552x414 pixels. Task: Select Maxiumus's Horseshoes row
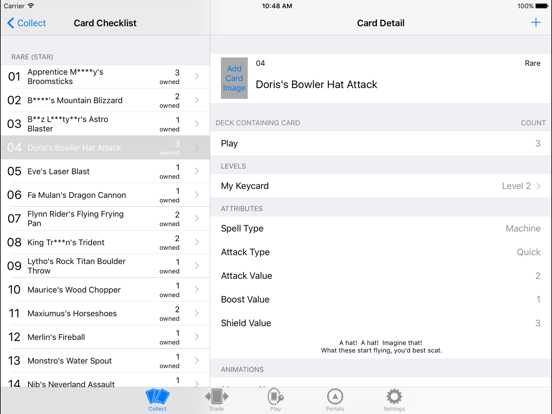106,313
